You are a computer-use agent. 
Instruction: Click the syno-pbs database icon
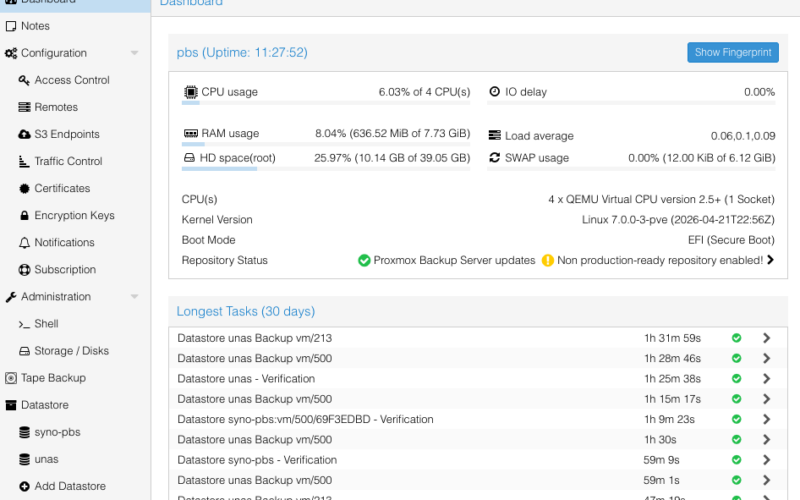coord(24,432)
